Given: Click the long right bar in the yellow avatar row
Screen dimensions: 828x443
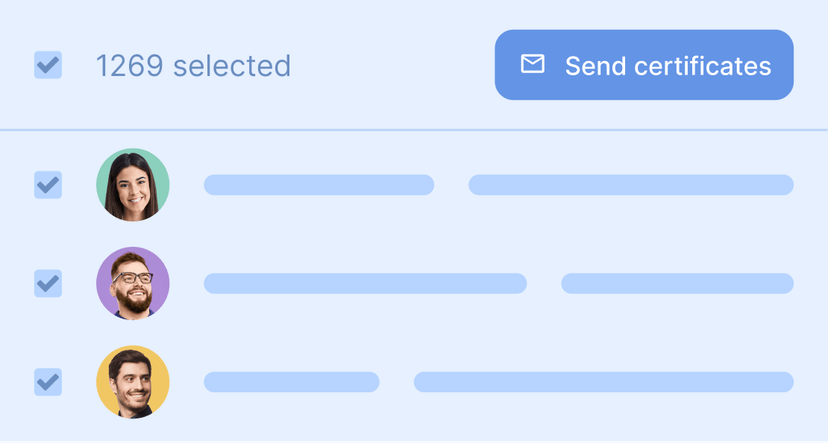Looking at the screenshot, I should coord(603,382).
